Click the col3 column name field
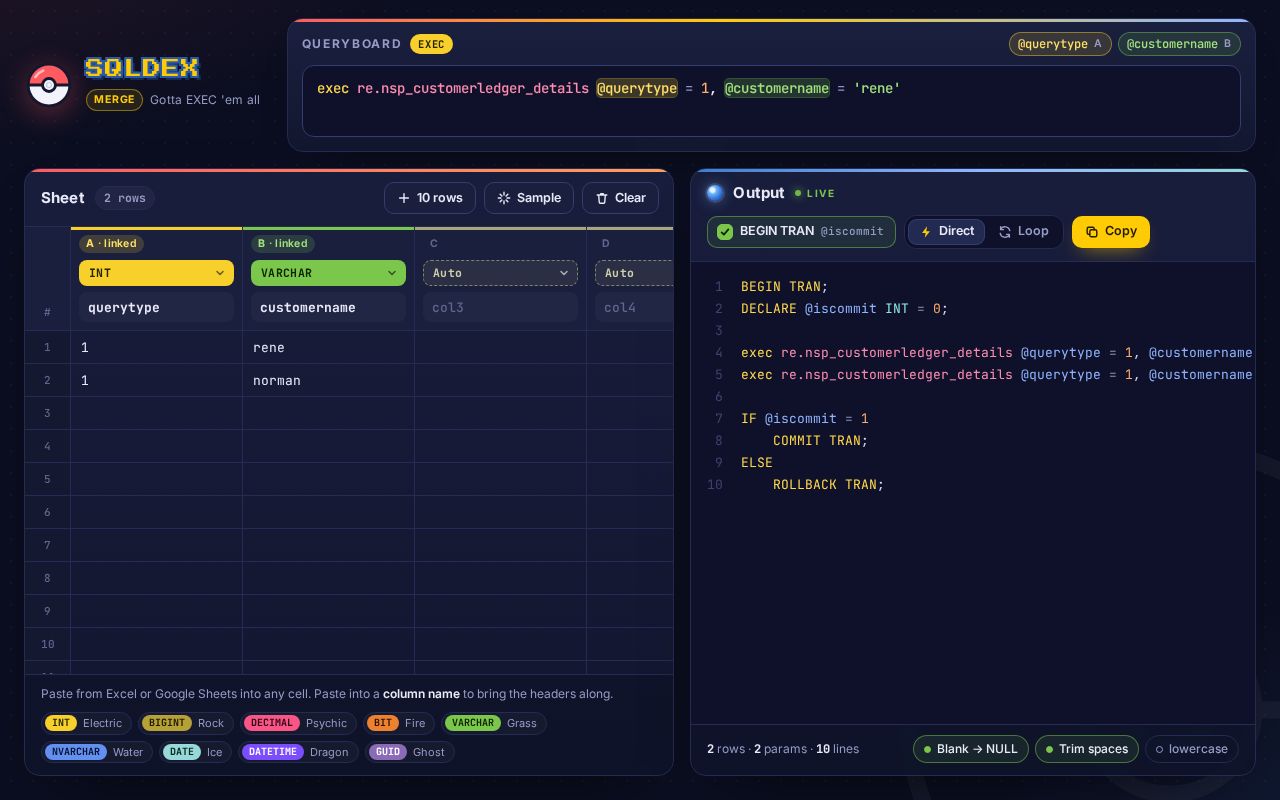 500,307
